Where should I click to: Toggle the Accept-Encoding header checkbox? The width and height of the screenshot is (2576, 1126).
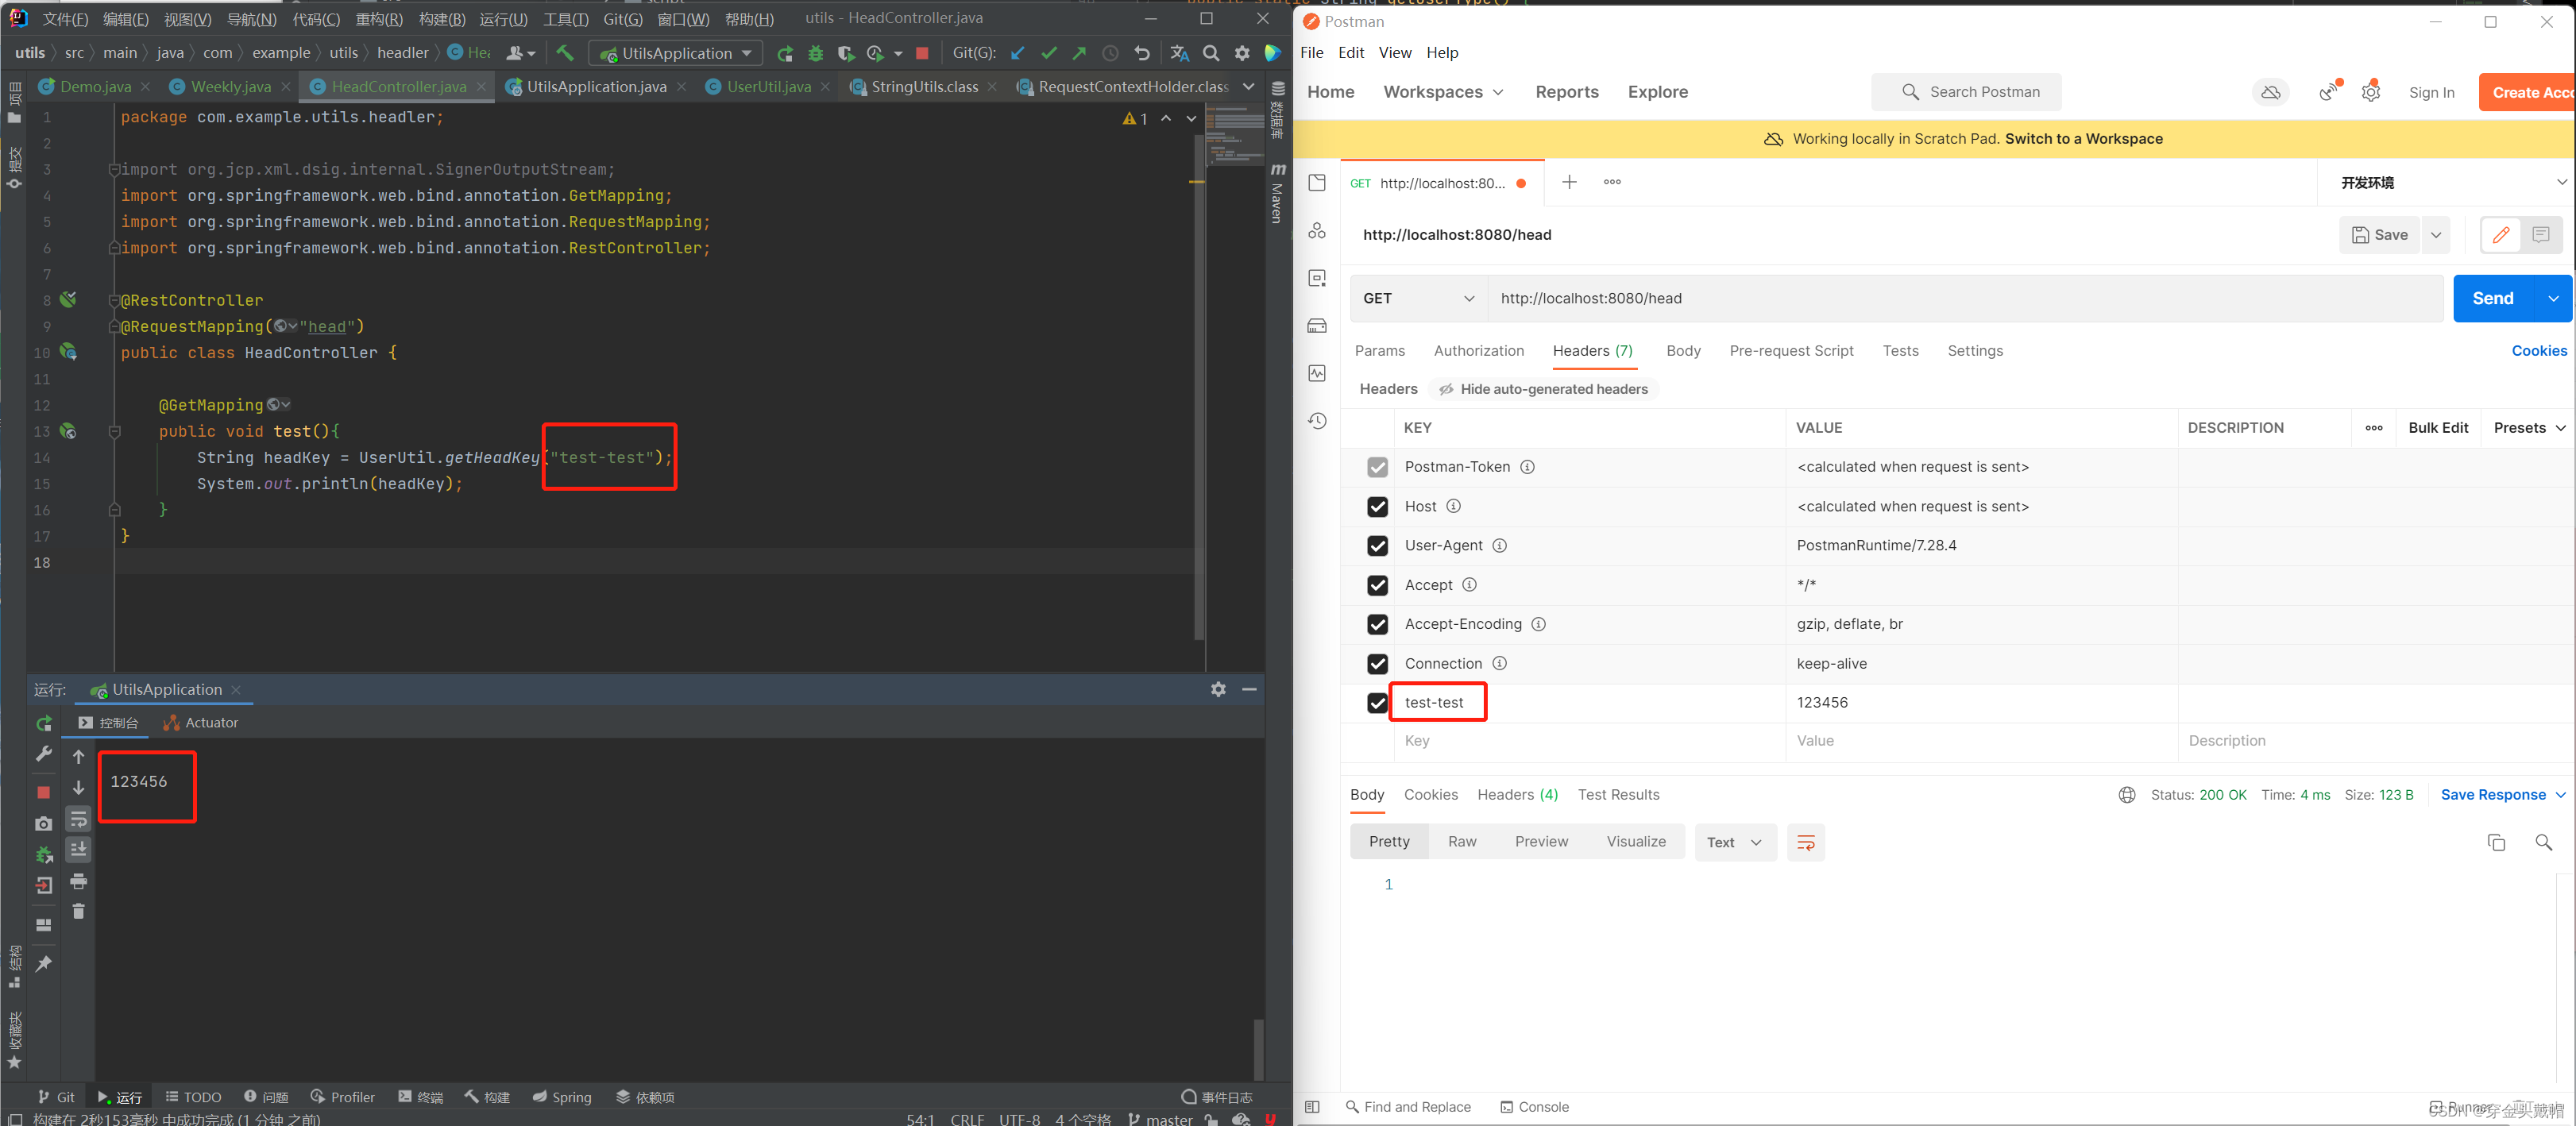[x=1377, y=624]
